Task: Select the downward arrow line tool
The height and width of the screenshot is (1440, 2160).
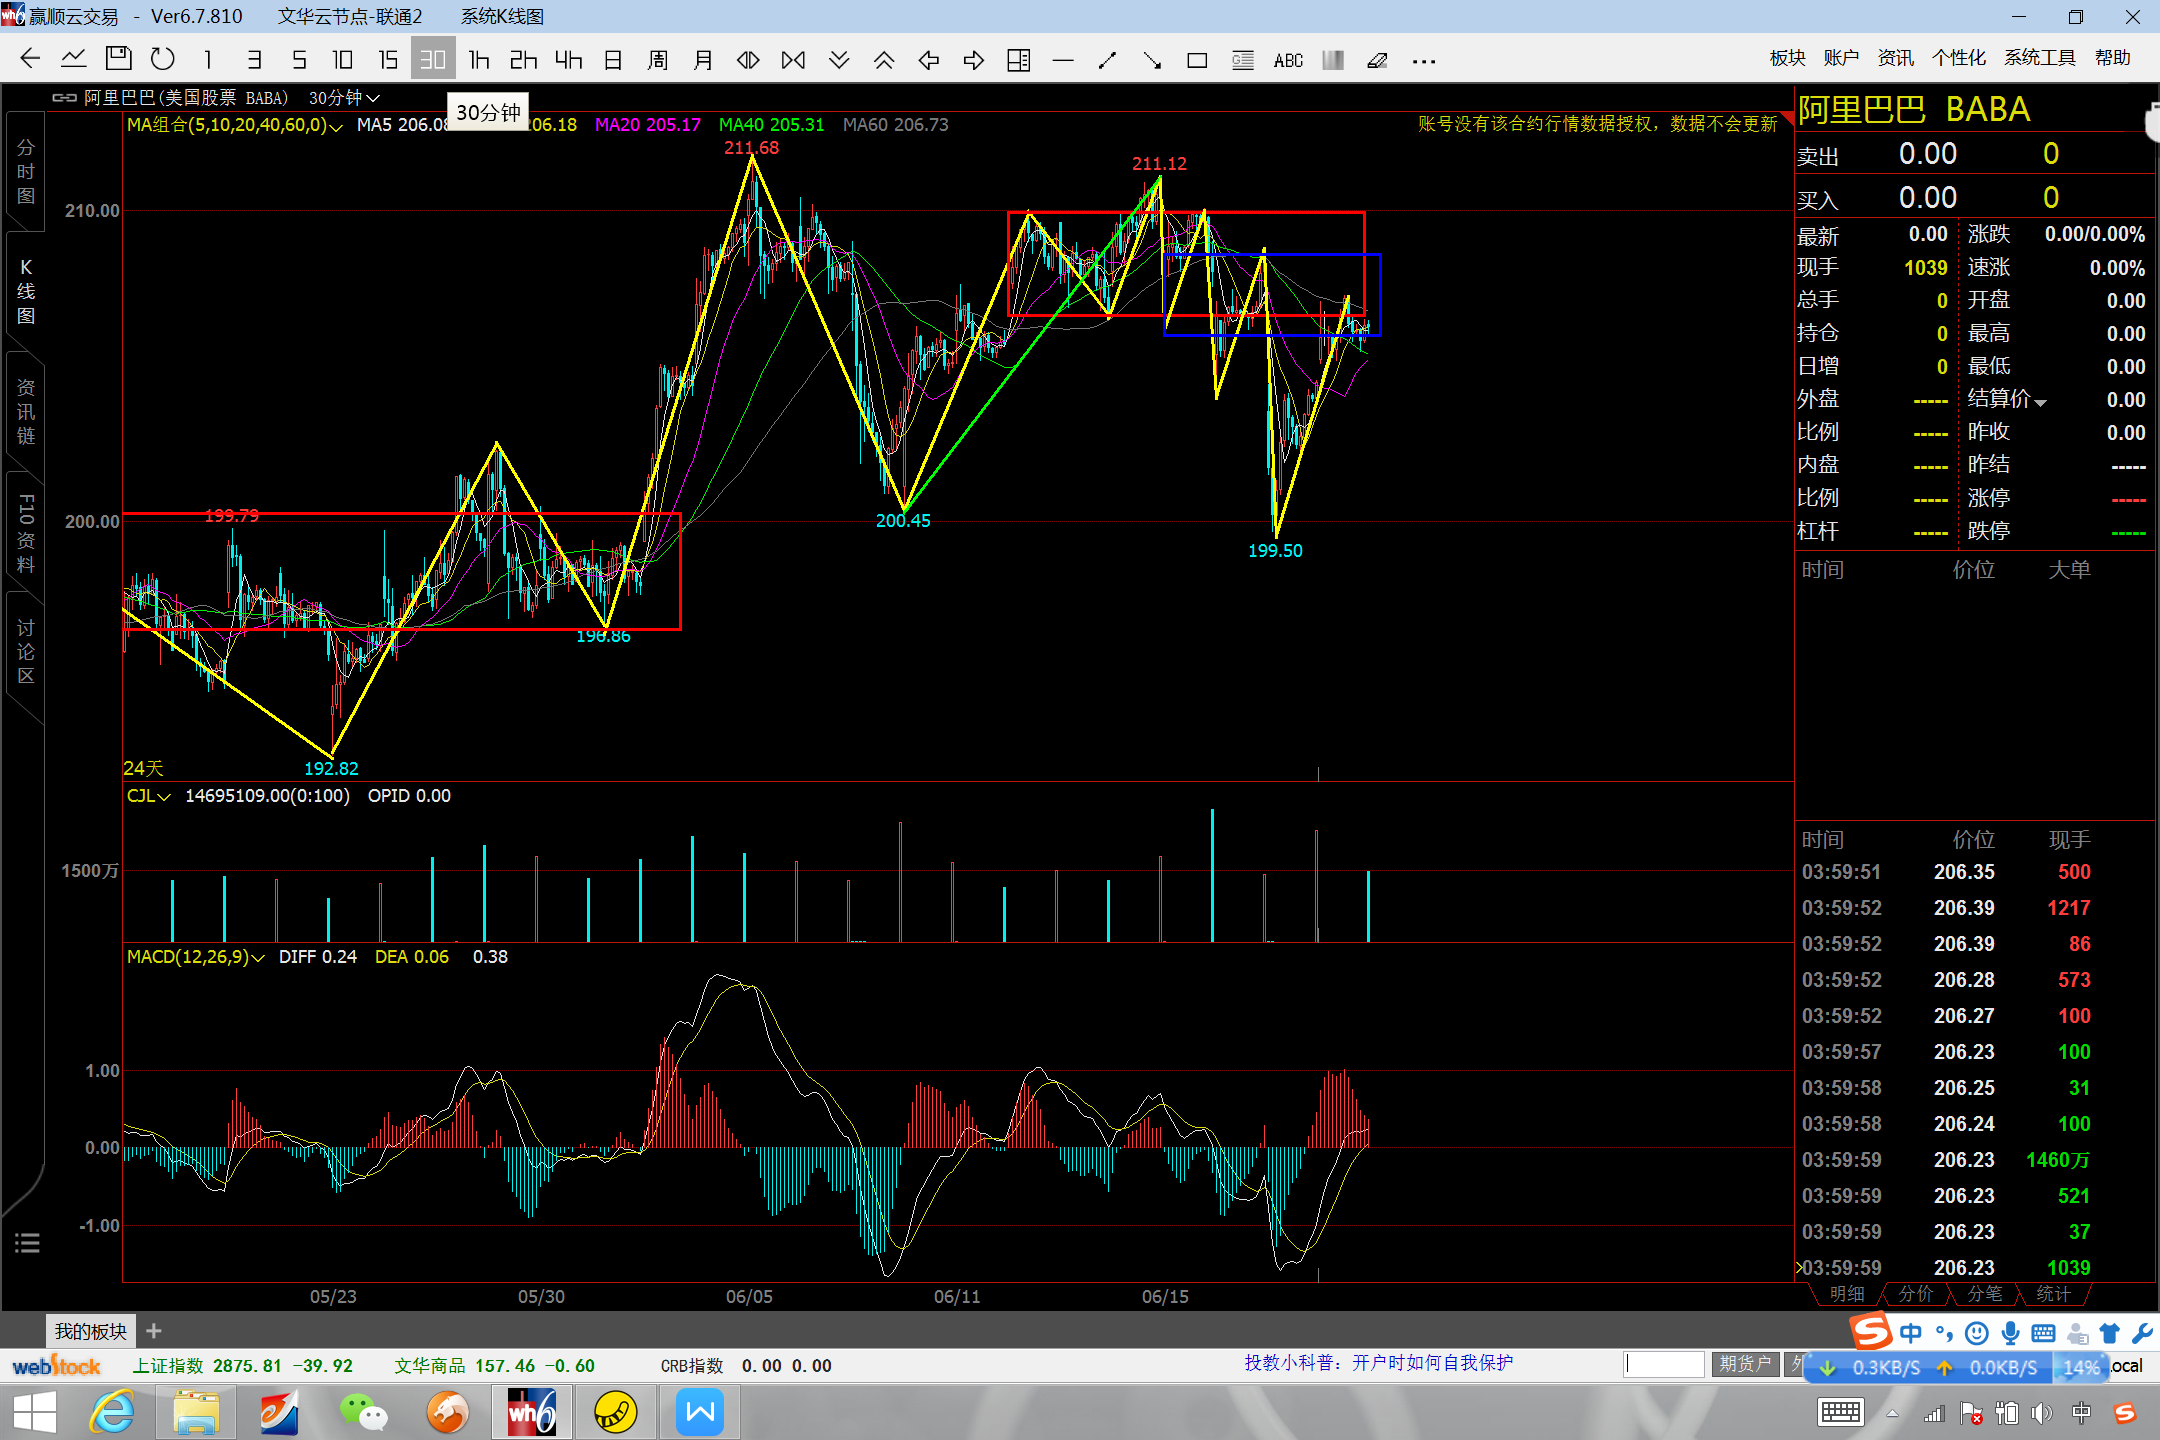Action: pos(1152,60)
